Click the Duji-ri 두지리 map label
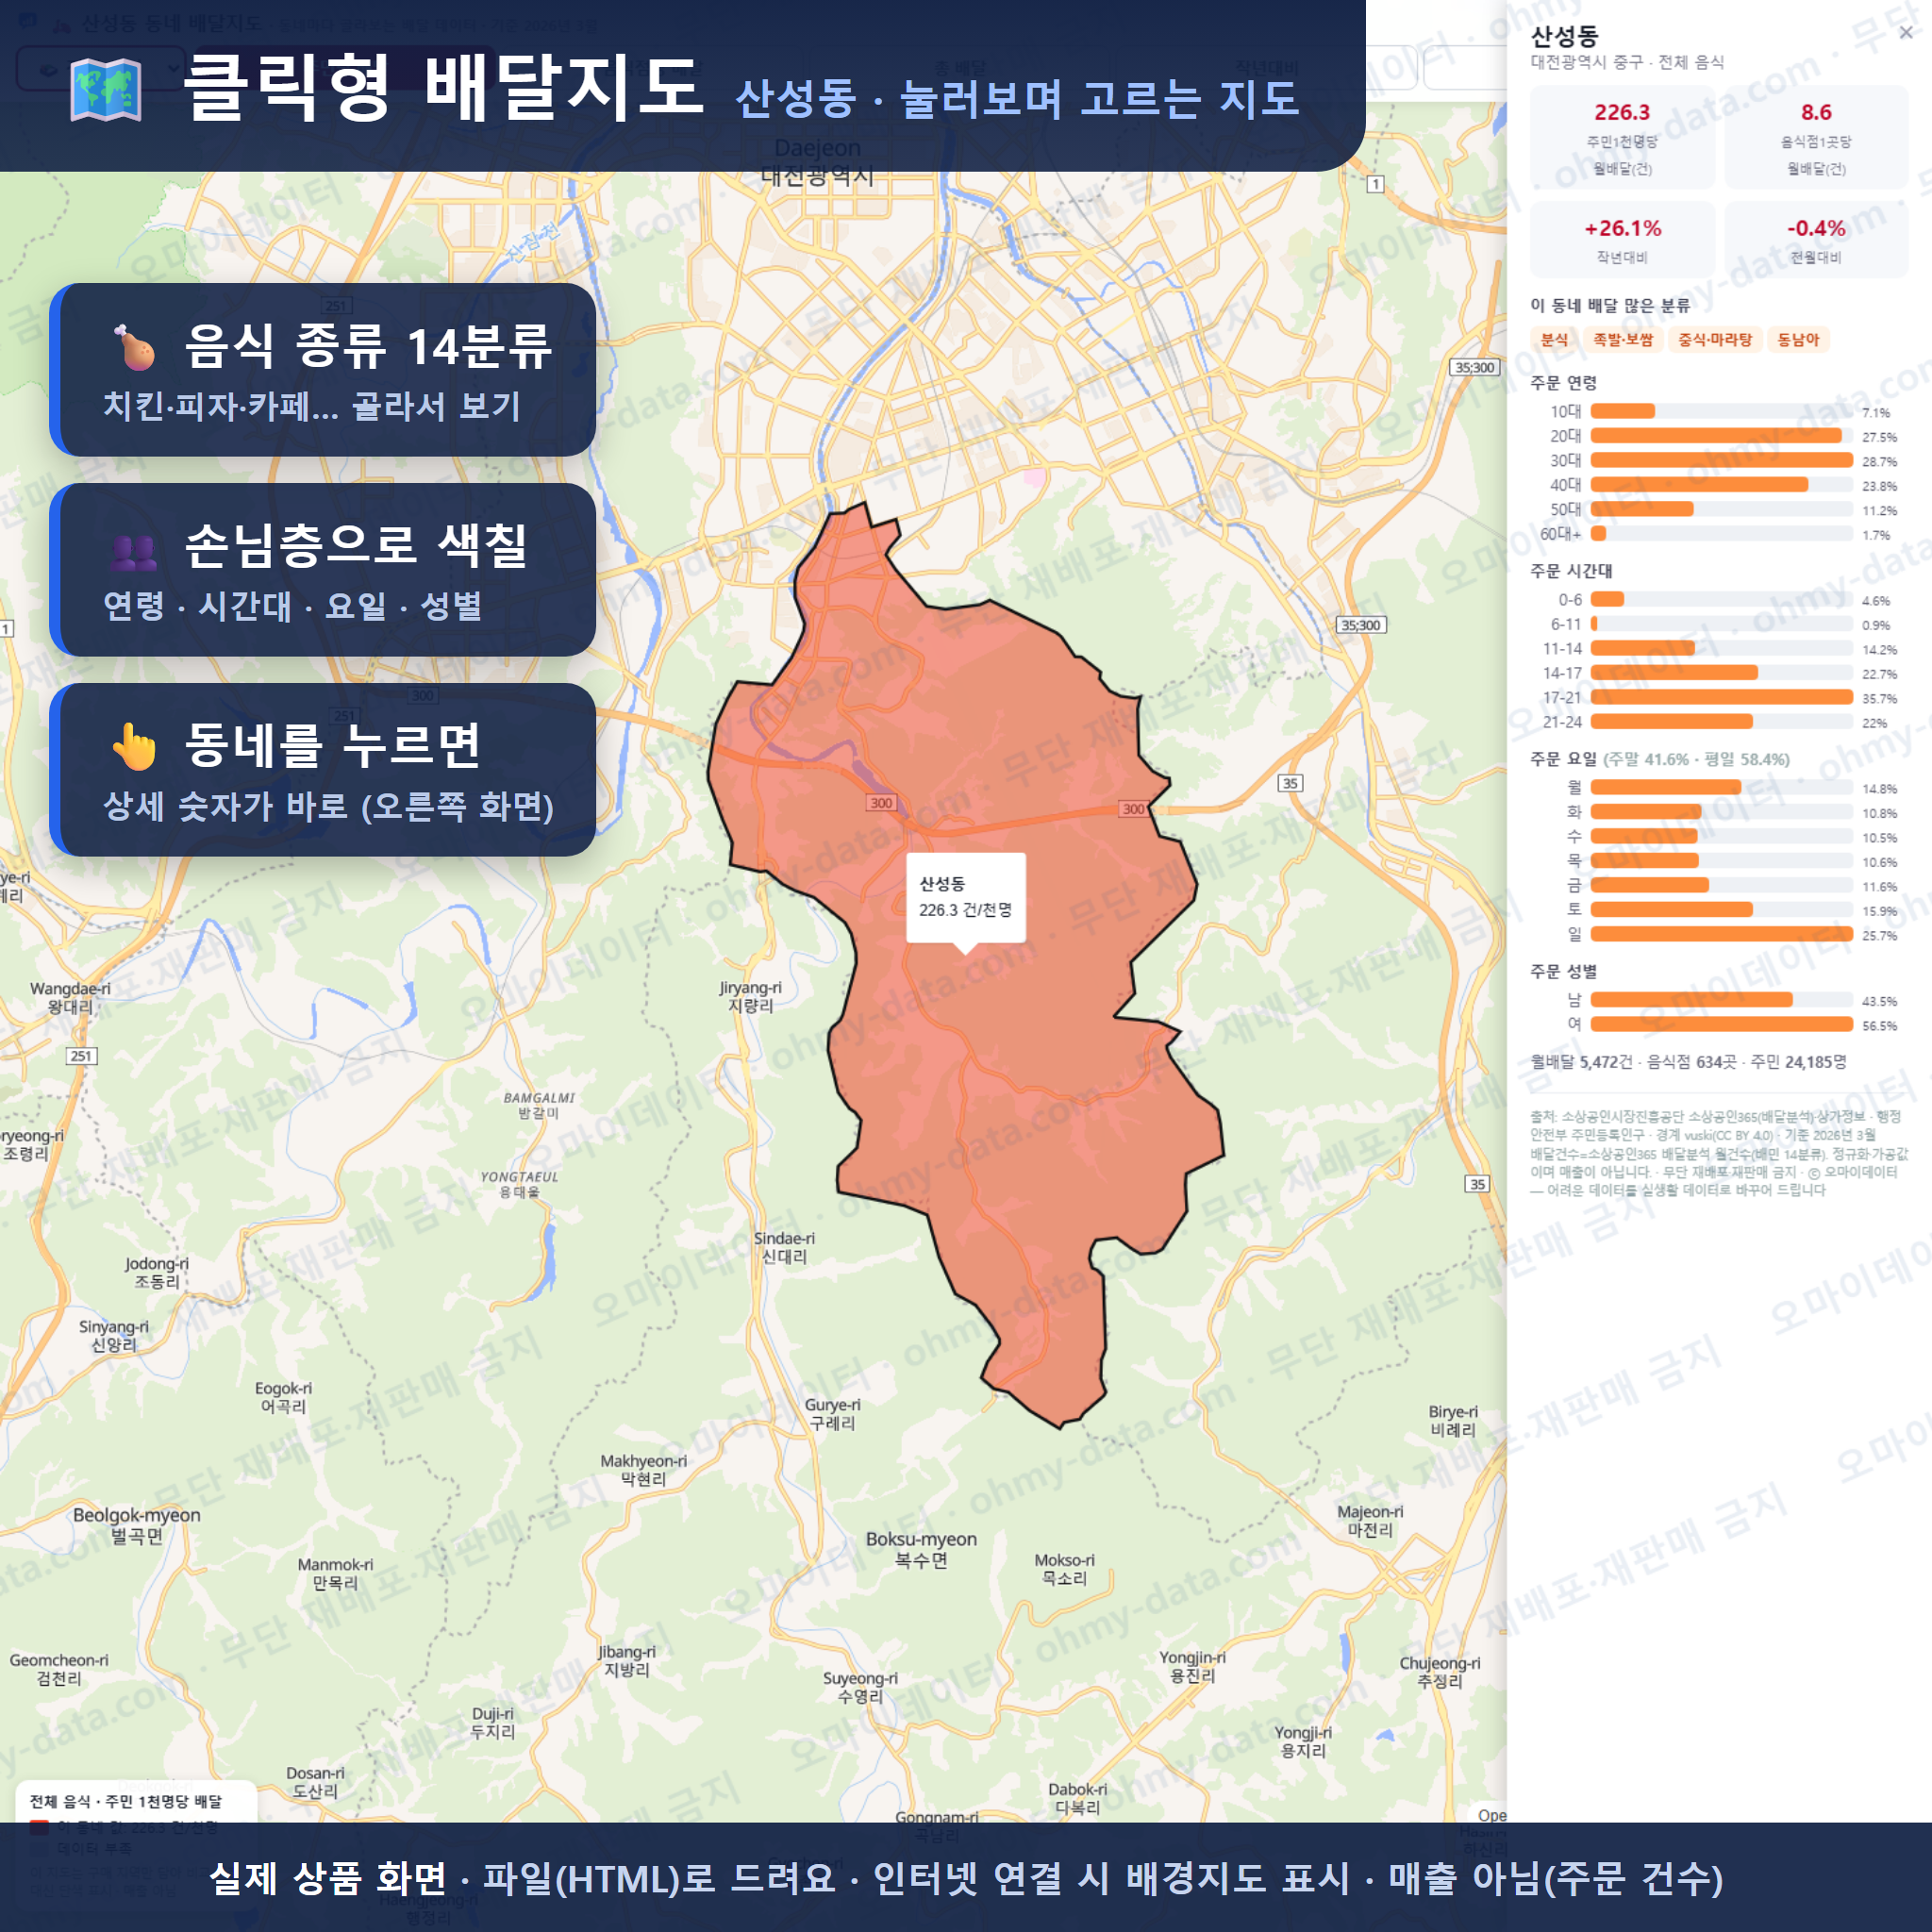 pos(493,1723)
